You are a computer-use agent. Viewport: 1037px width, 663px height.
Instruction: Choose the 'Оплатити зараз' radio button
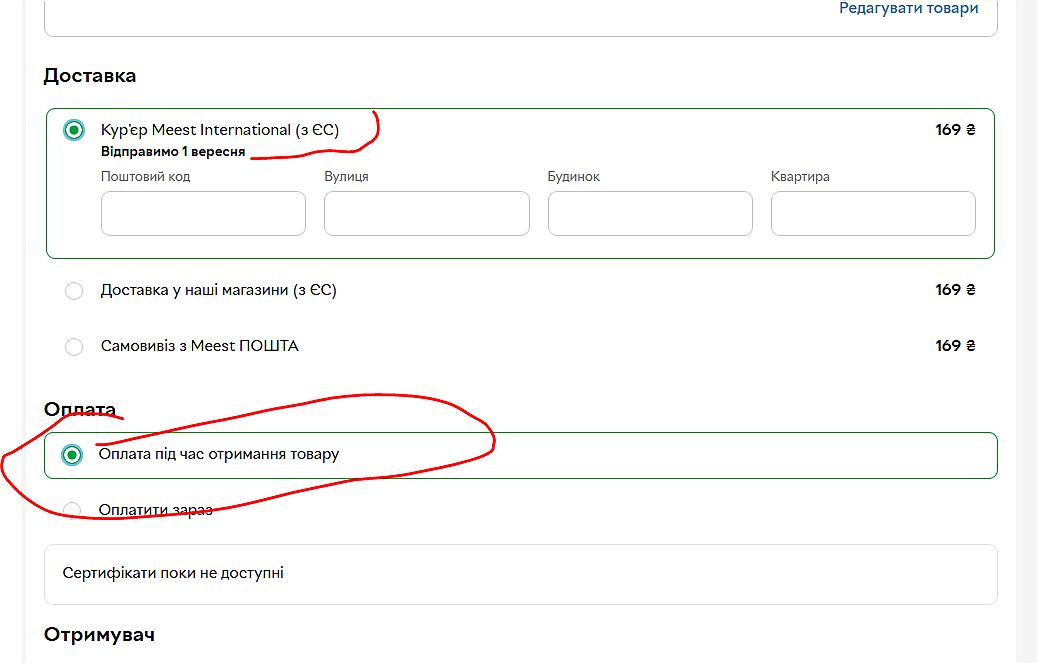click(72, 510)
